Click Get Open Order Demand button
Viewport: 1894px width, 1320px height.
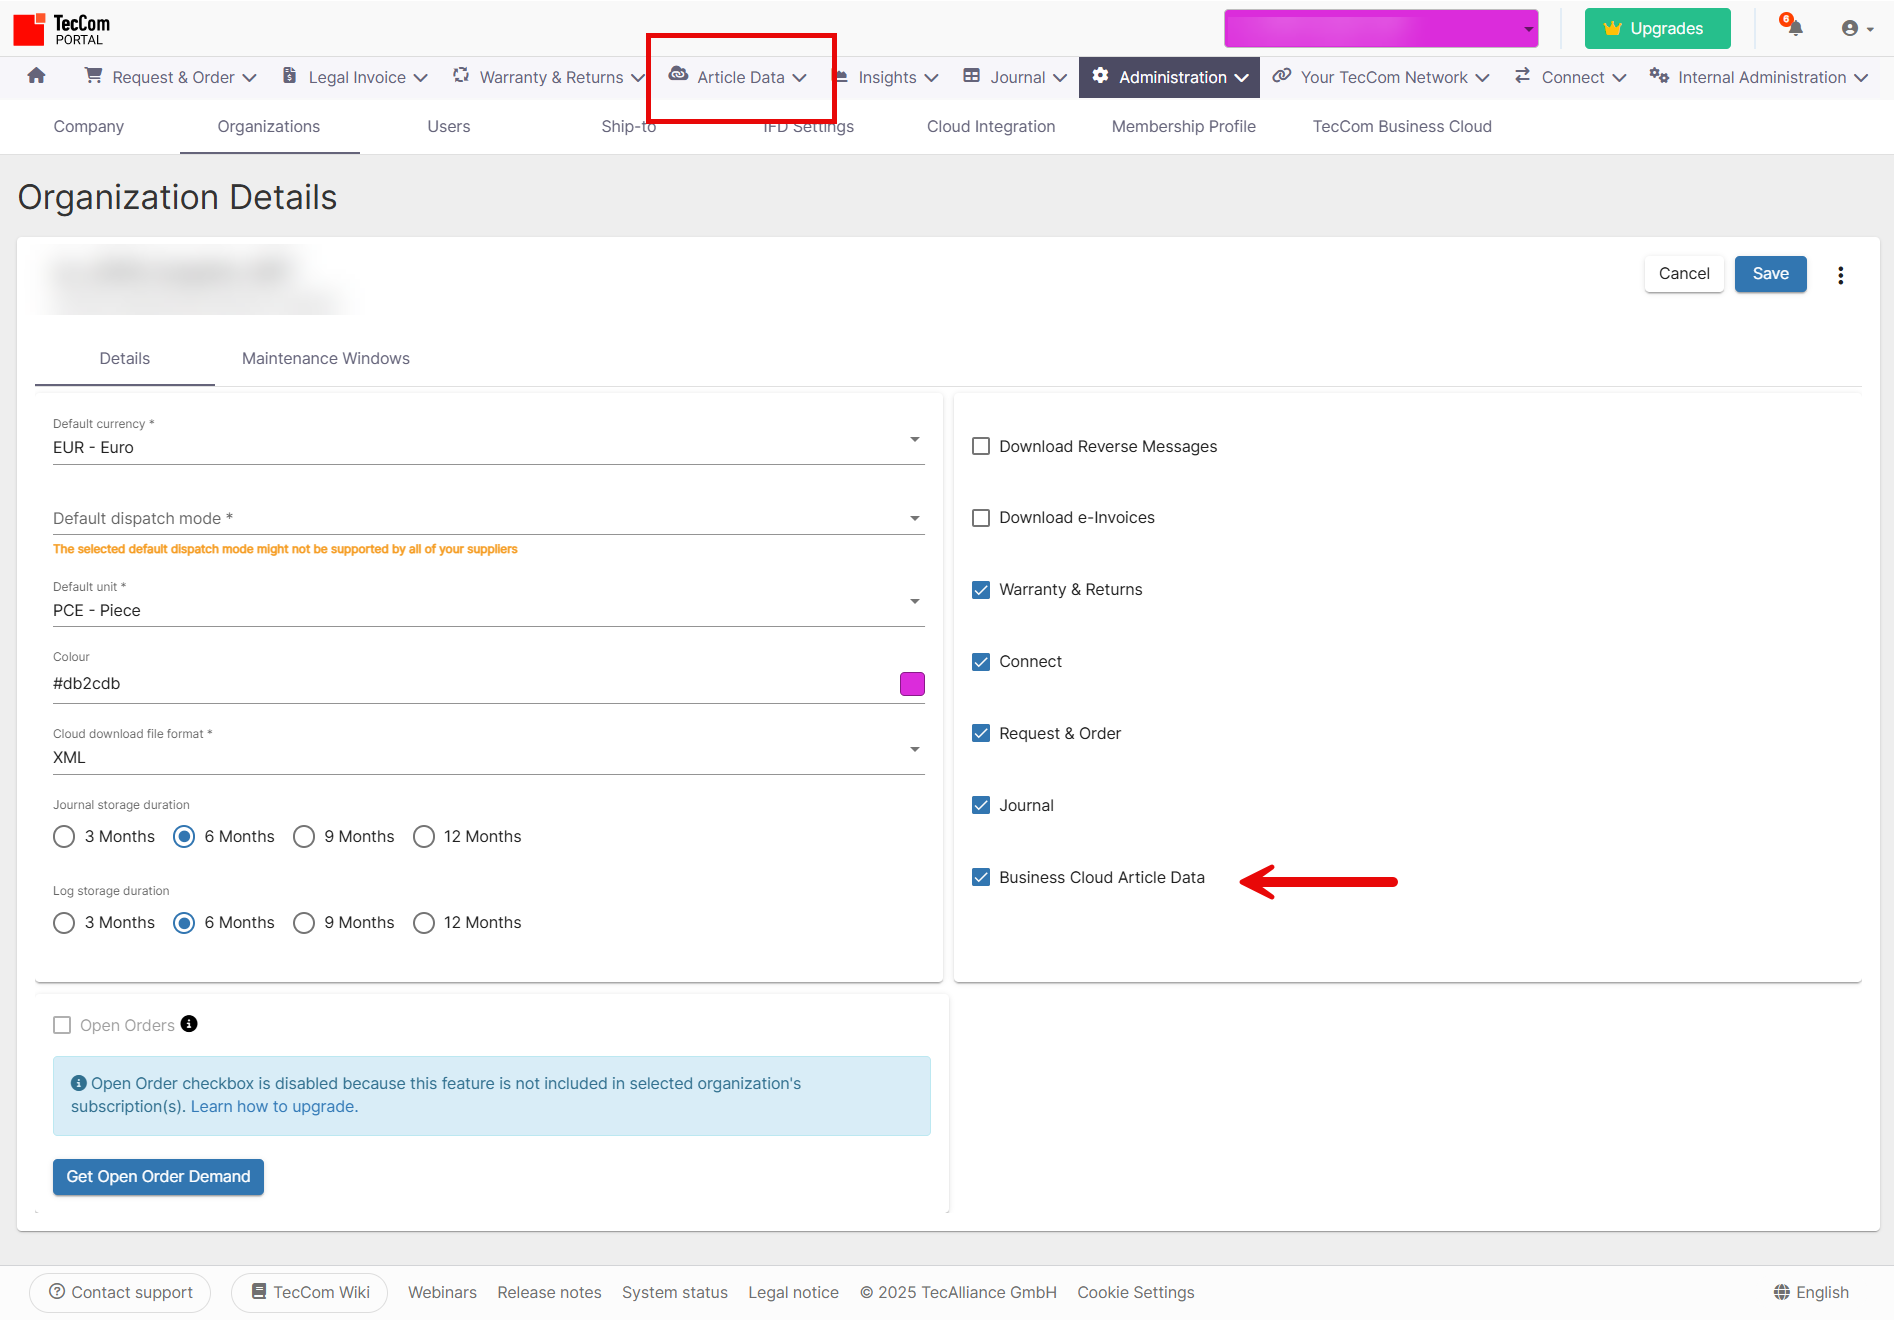click(158, 1176)
